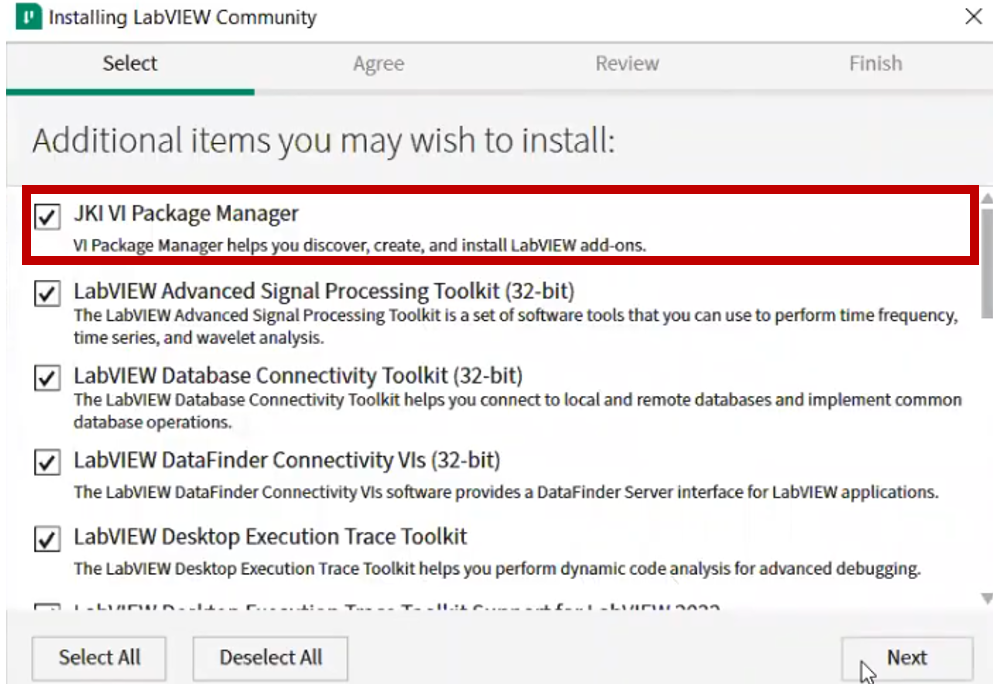Click the scrollbar down arrow
This screenshot has height=684, width=993.
(x=987, y=598)
